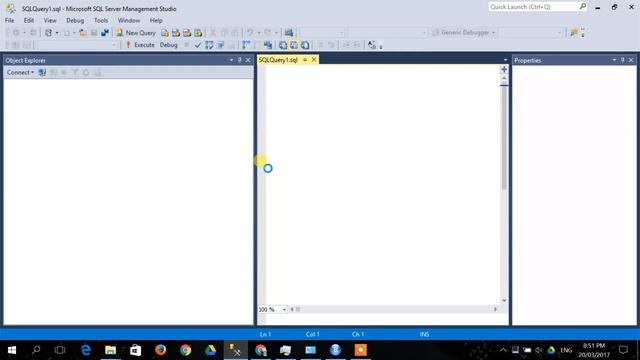Save All icon in standard toolbar
This screenshot has width=640, height=360.
tap(105, 33)
